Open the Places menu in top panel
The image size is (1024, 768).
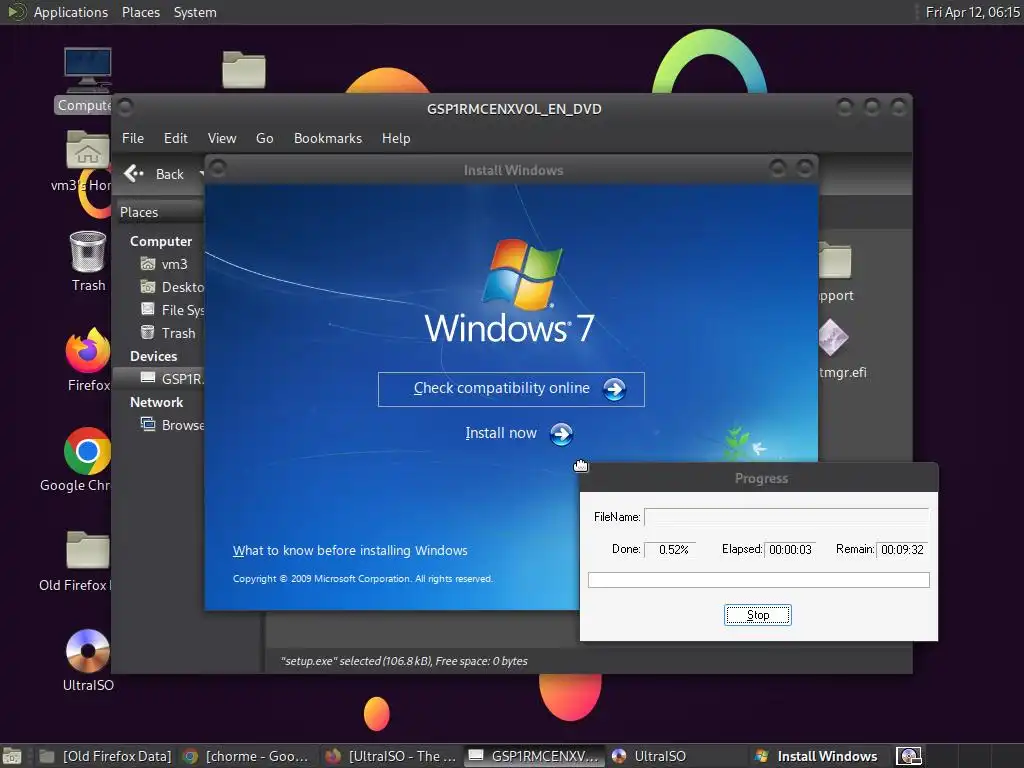[x=141, y=12]
